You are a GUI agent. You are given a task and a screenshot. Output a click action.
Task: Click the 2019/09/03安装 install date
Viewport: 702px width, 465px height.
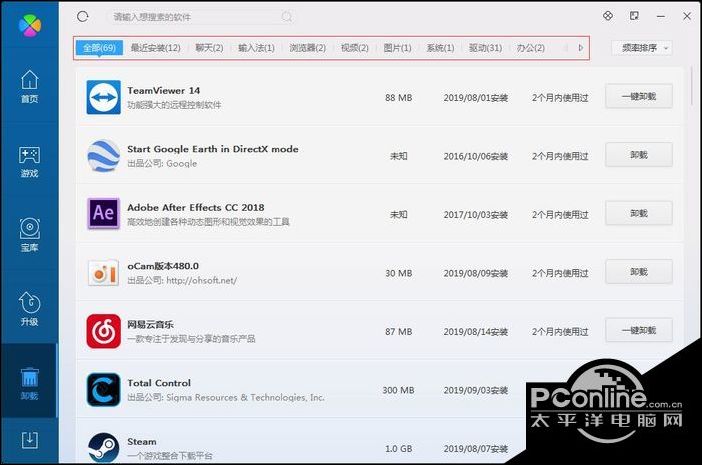click(475, 390)
